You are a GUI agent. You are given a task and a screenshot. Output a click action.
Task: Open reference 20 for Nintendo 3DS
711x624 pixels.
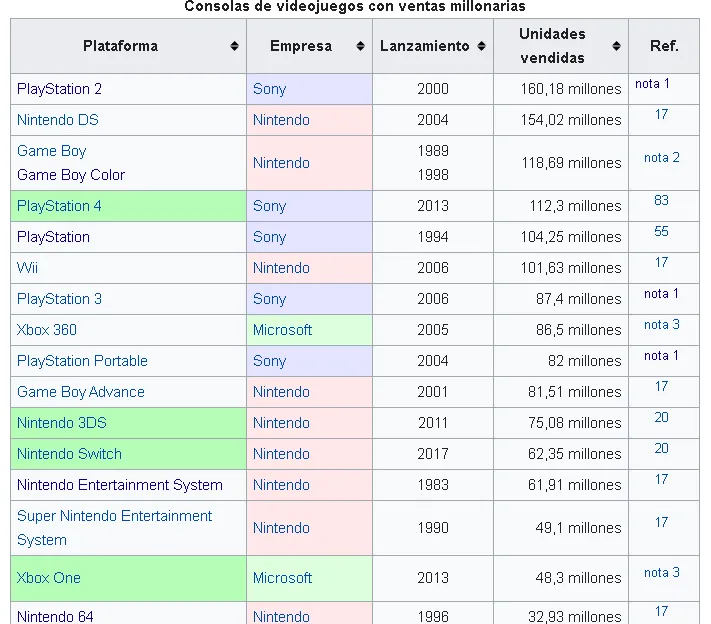click(661, 417)
